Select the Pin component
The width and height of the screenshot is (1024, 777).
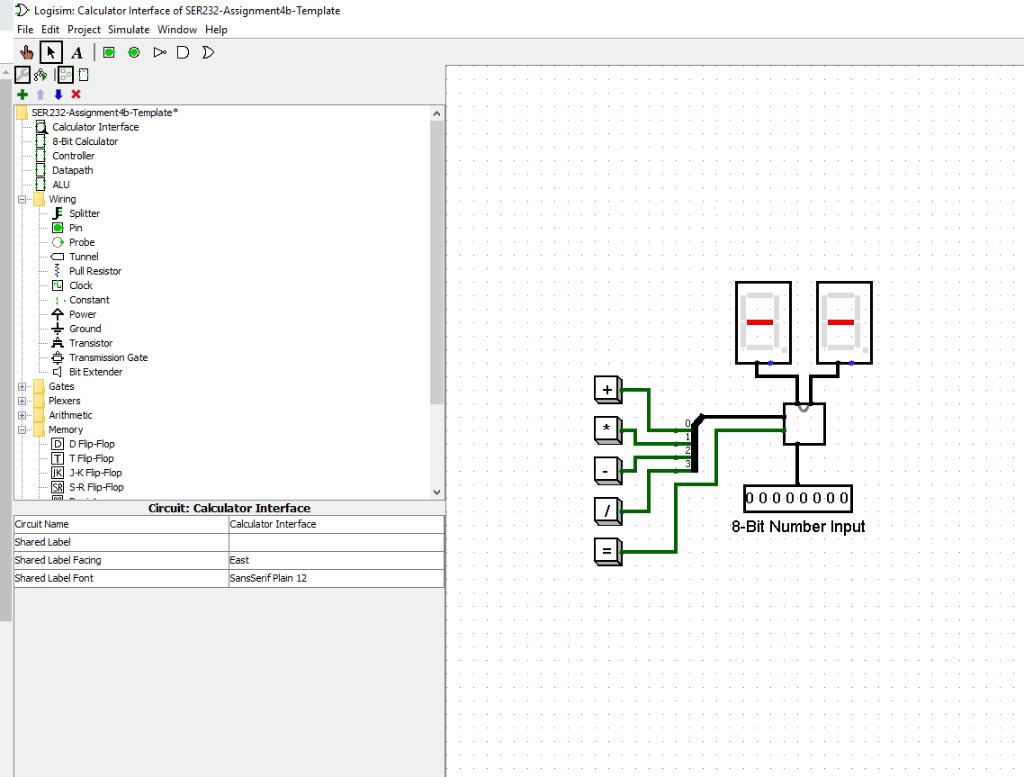click(x=75, y=228)
